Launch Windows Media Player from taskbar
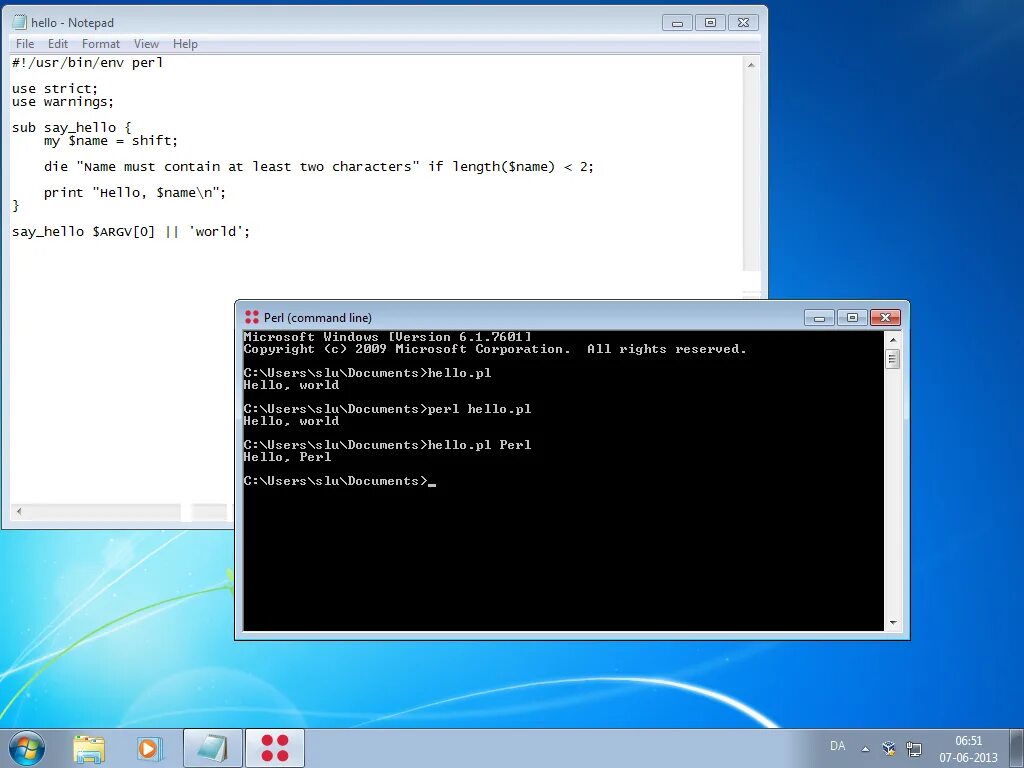The image size is (1024, 768). (150, 748)
